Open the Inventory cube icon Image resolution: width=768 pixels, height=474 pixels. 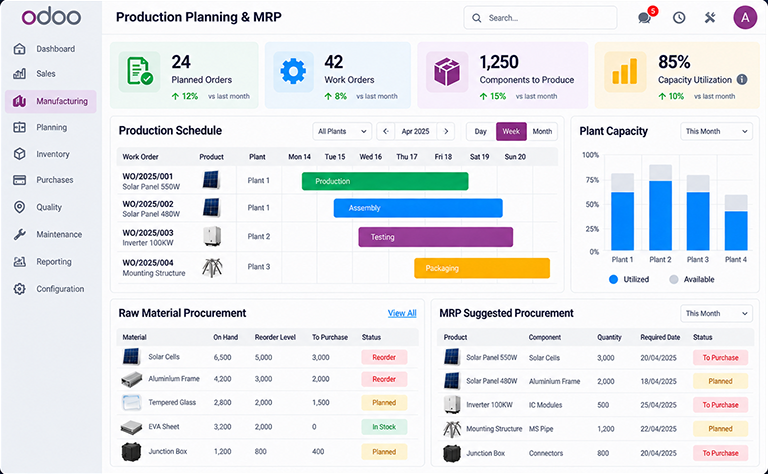19,154
